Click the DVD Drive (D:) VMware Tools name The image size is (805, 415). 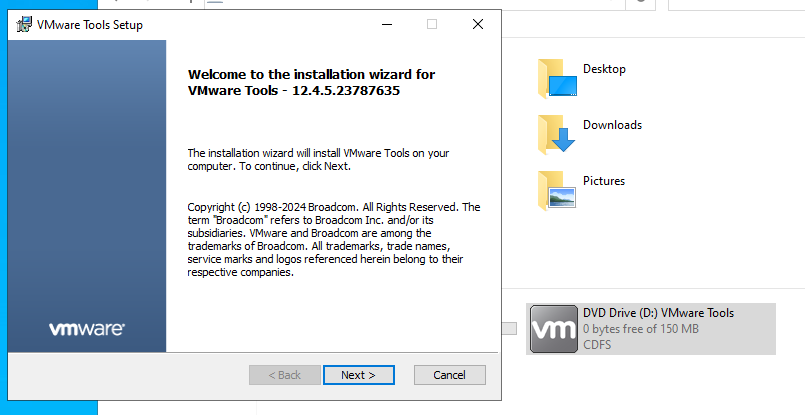point(658,313)
